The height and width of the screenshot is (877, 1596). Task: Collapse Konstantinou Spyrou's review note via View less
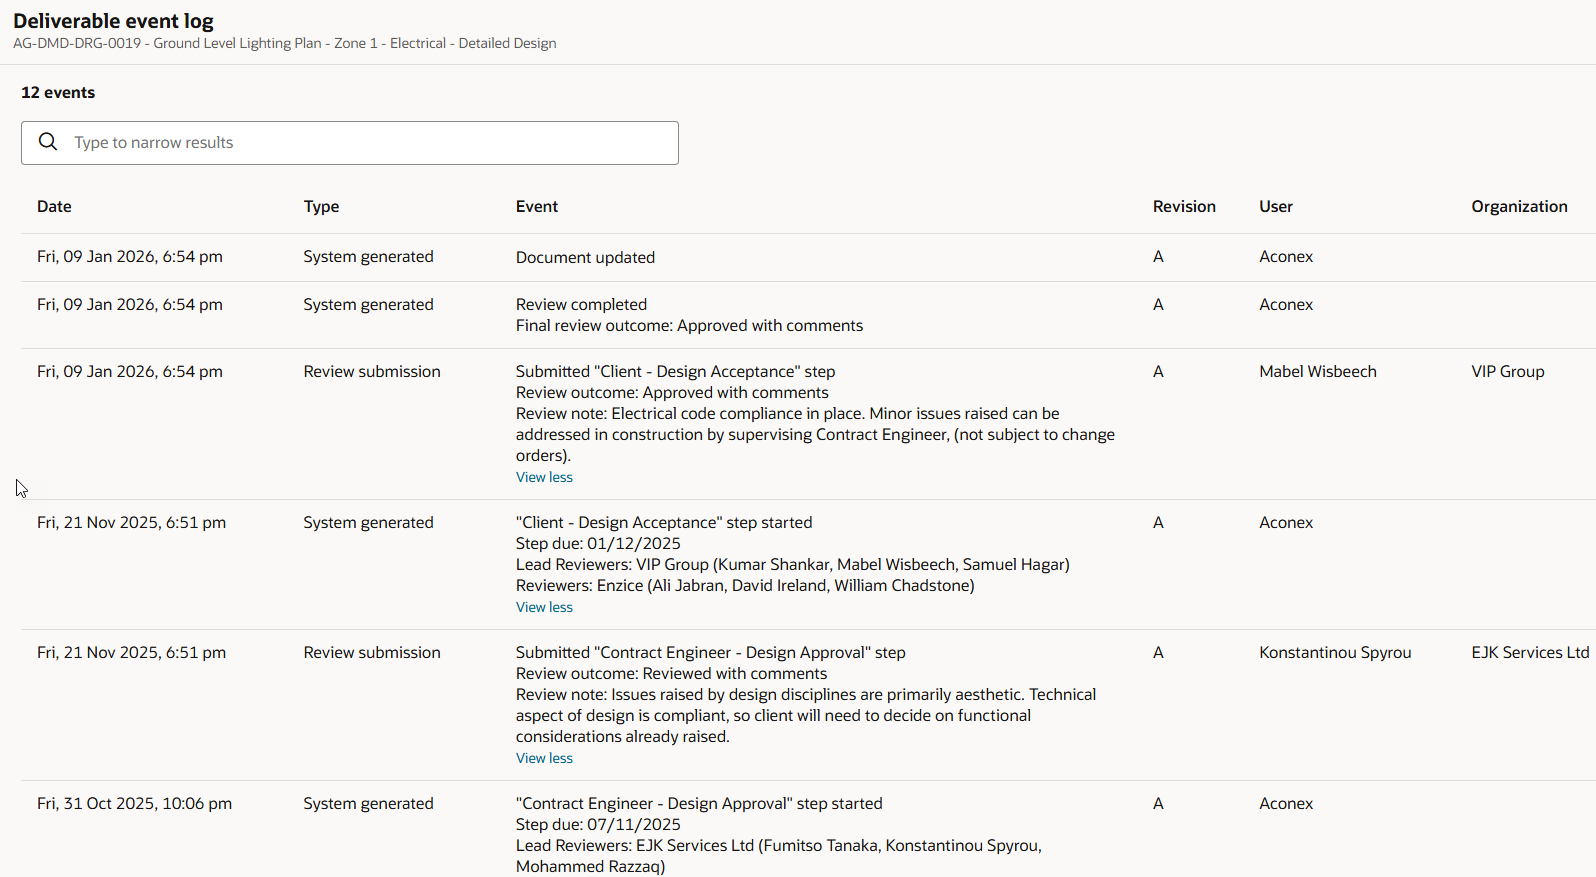pyautogui.click(x=544, y=758)
